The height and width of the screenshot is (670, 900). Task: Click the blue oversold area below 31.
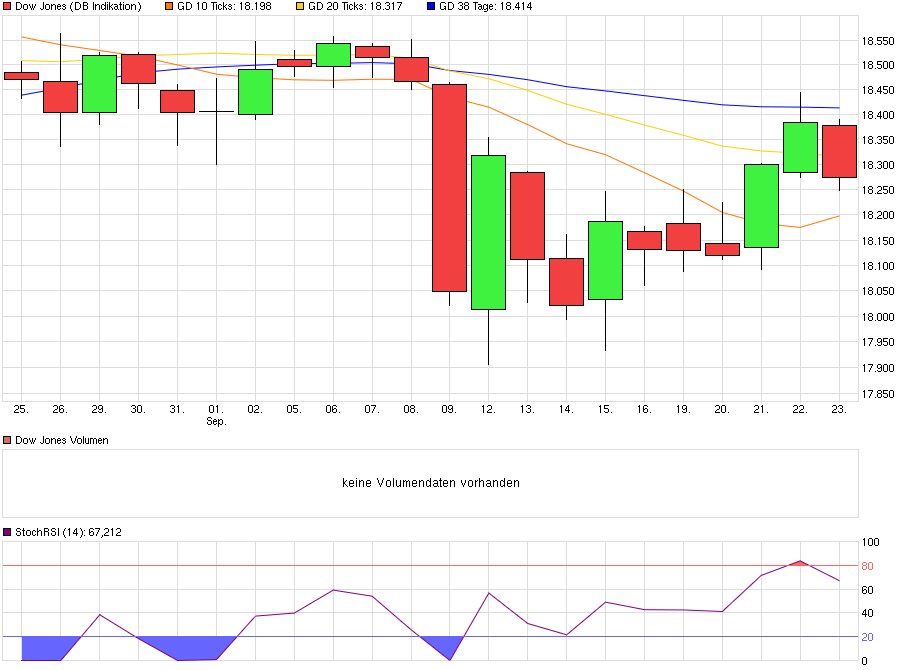coord(185,649)
